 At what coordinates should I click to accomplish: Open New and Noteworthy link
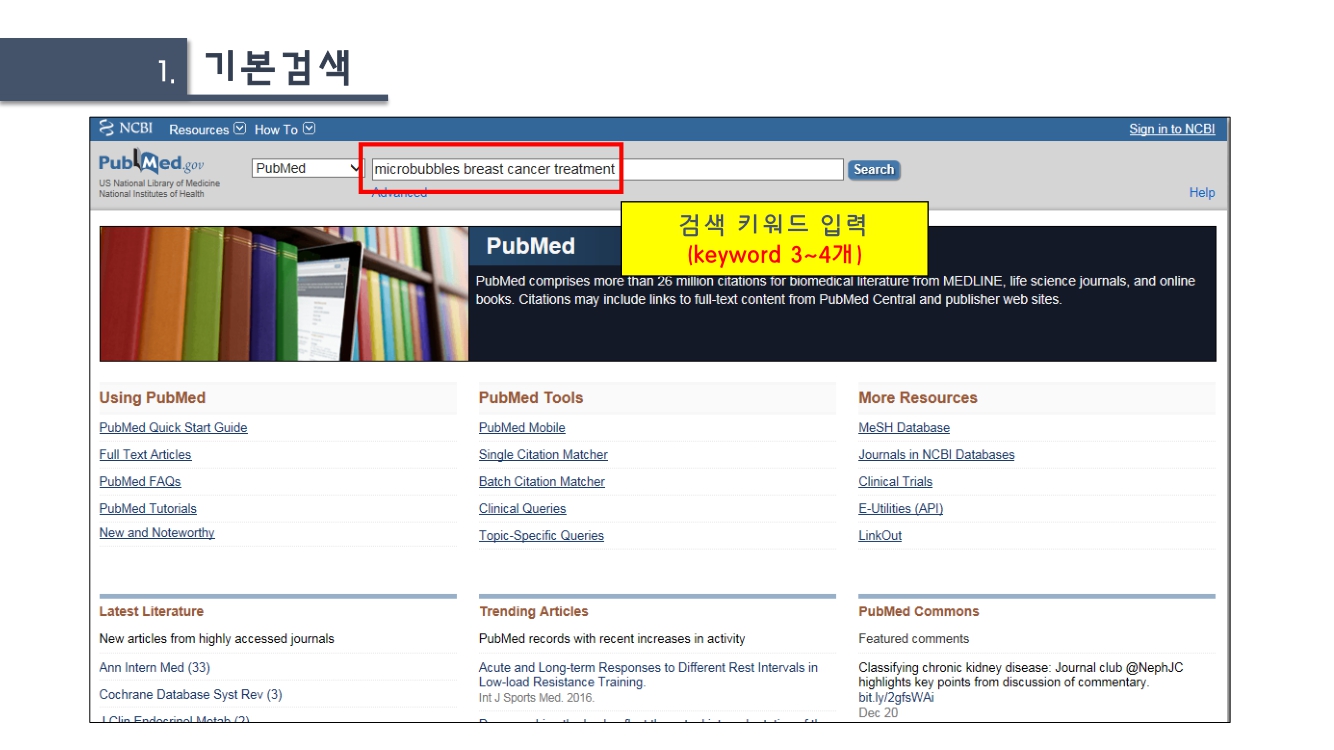point(157,533)
